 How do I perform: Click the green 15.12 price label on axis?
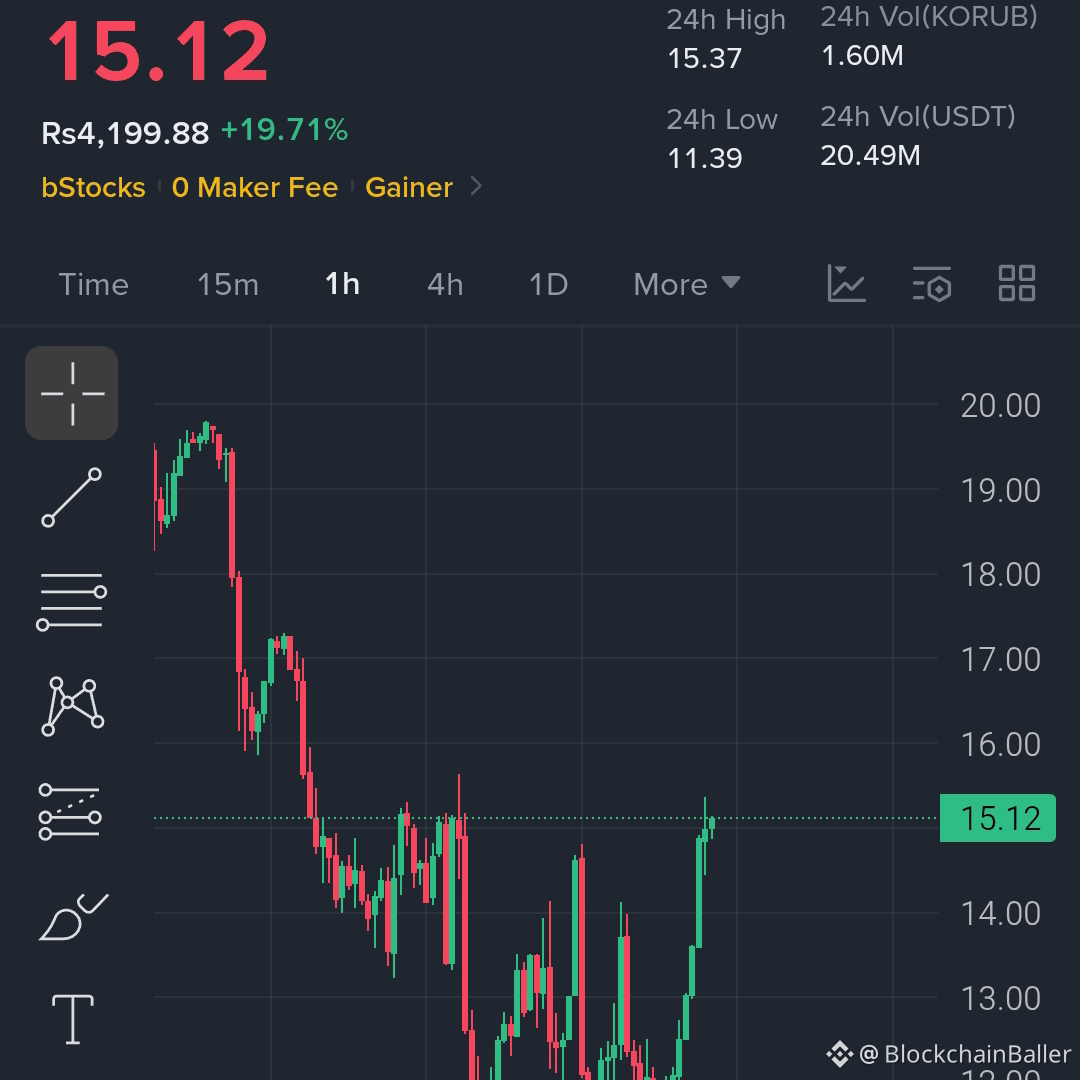[x=997, y=818]
